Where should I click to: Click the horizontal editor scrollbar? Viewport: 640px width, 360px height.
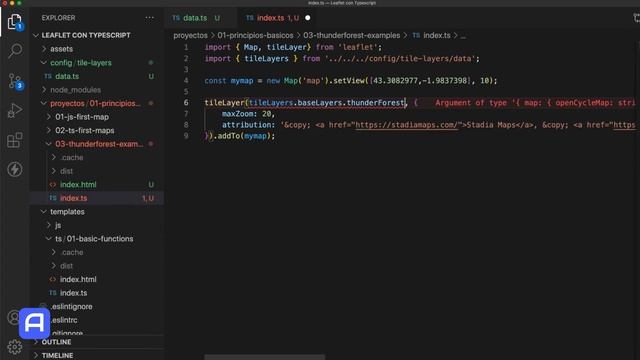tap(264, 357)
